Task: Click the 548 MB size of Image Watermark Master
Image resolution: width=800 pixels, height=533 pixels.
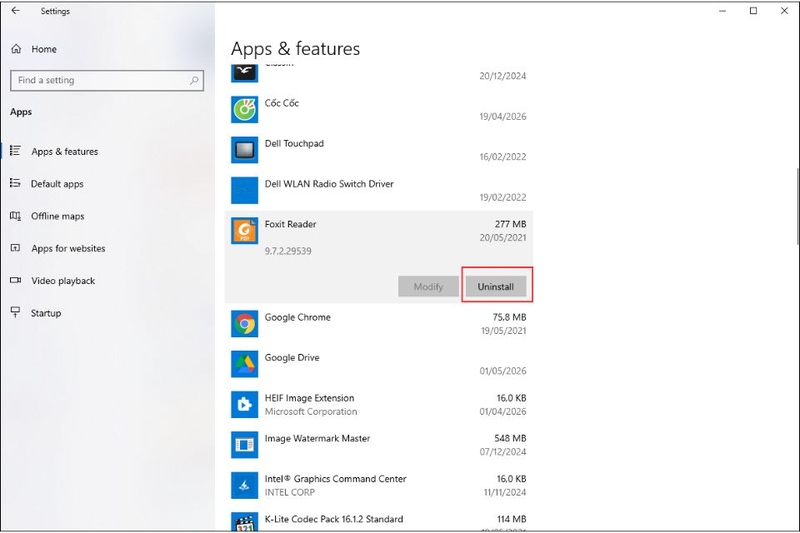Action: 510,438
